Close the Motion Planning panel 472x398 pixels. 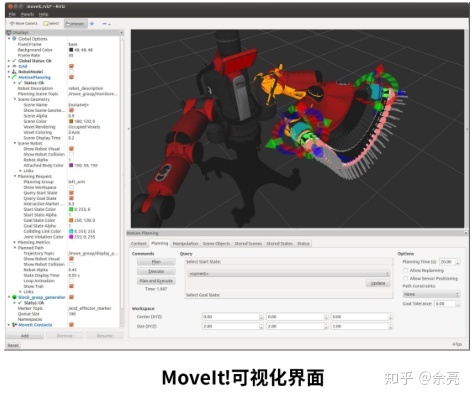(x=465, y=233)
